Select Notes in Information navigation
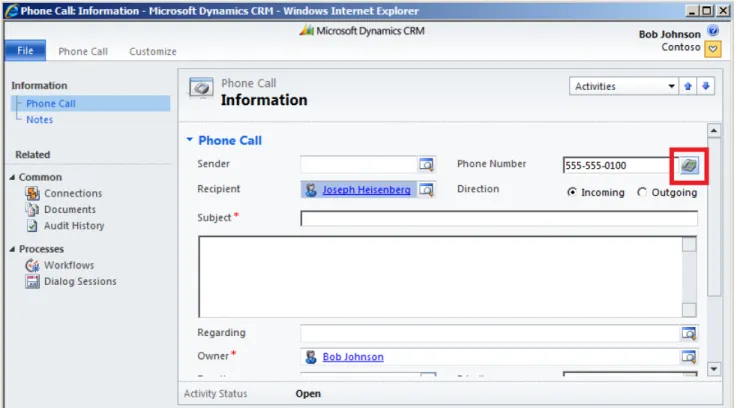Image resolution: width=737 pixels, height=408 pixels. [x=39, y=119]
